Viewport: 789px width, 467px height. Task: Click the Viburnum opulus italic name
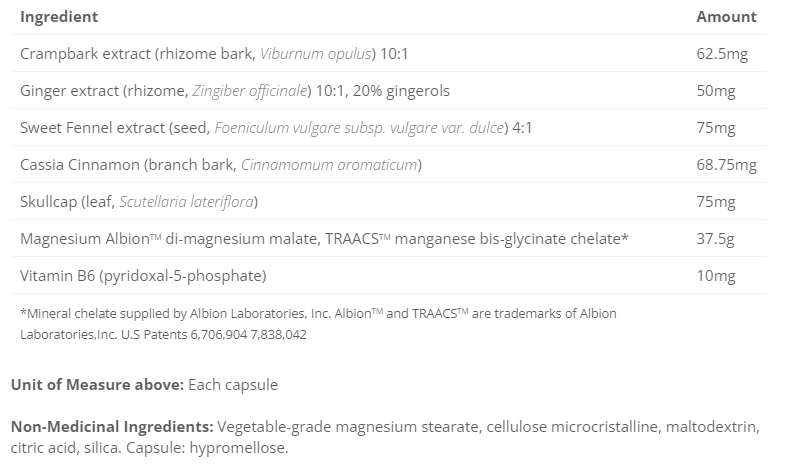[315, 53]
